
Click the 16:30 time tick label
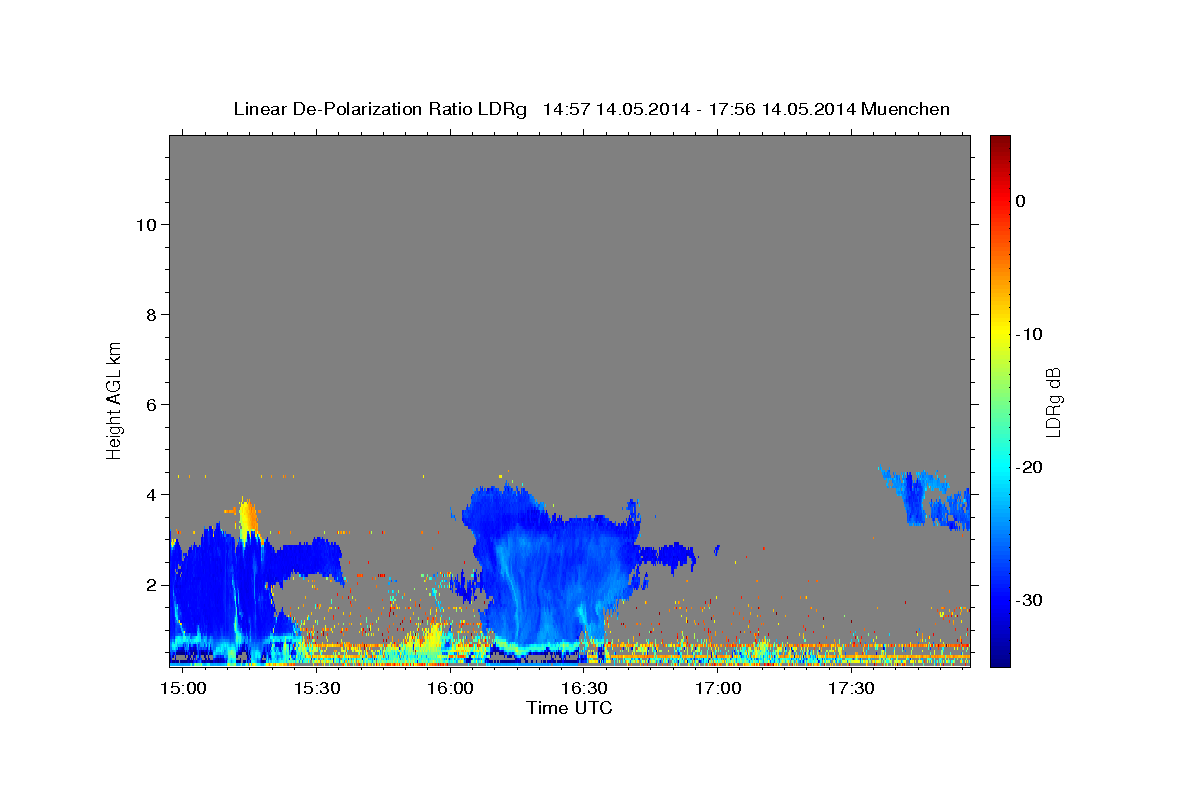(585, 689)
